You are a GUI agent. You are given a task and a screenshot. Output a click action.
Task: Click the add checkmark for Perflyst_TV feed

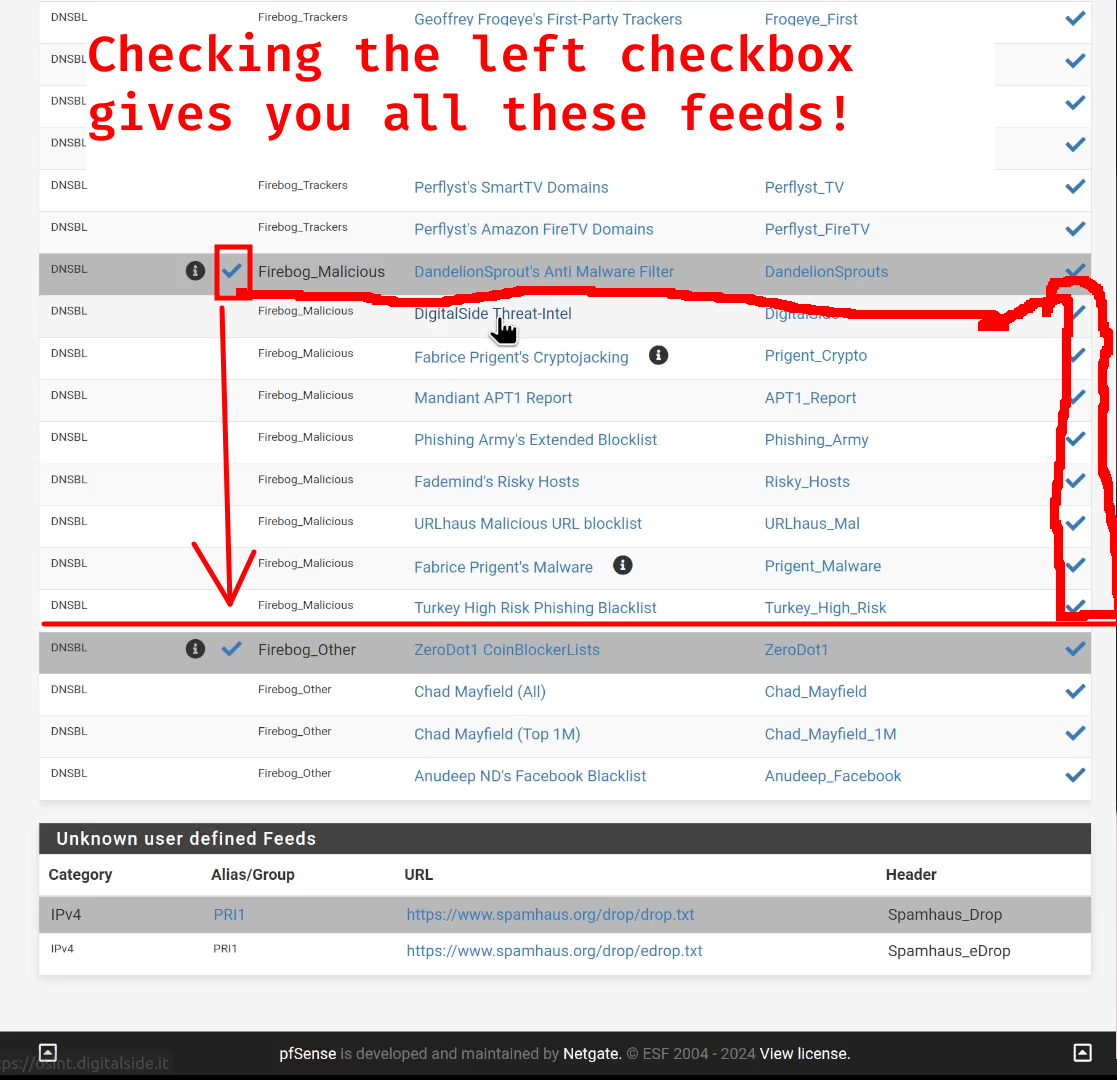pos(1075,187)
